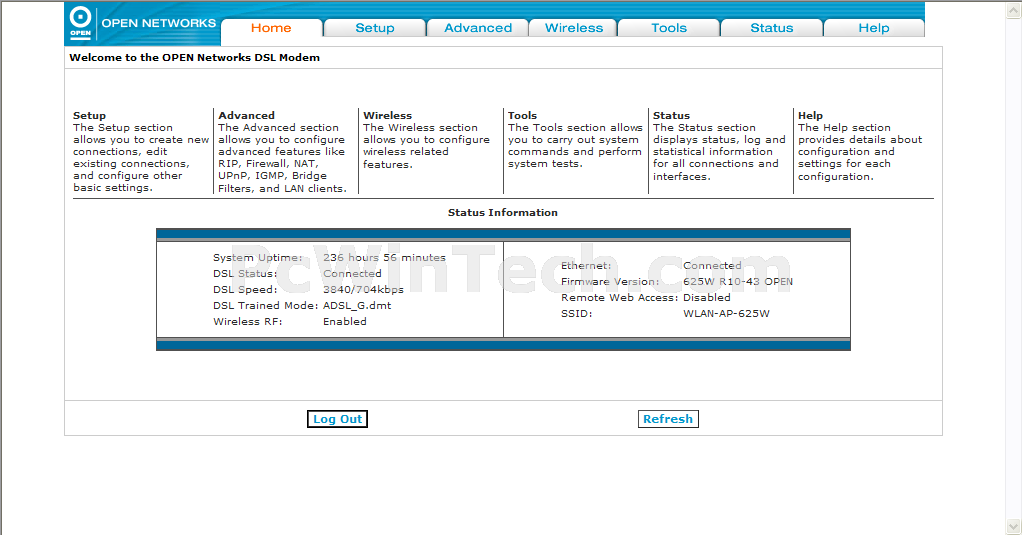Click the SSID value WLAN-AP-625W
Image resolution: width=1022 pixels, height=535 pixels.
coord(726,314)
